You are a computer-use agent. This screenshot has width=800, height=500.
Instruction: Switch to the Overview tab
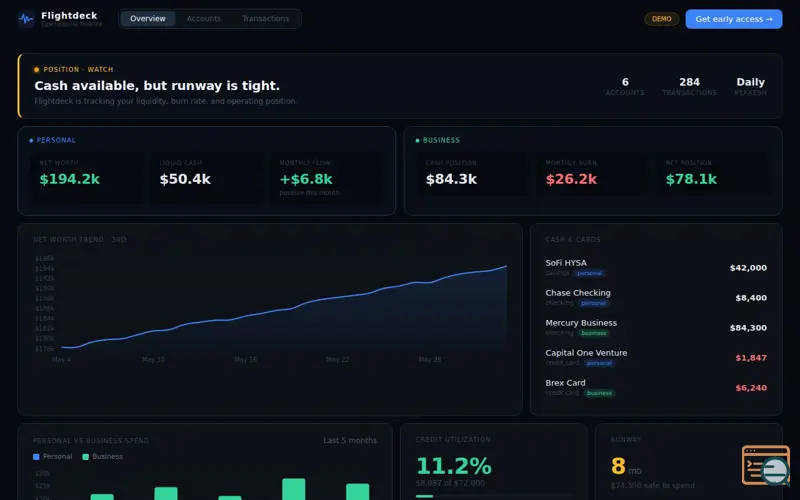pos(147,19)
